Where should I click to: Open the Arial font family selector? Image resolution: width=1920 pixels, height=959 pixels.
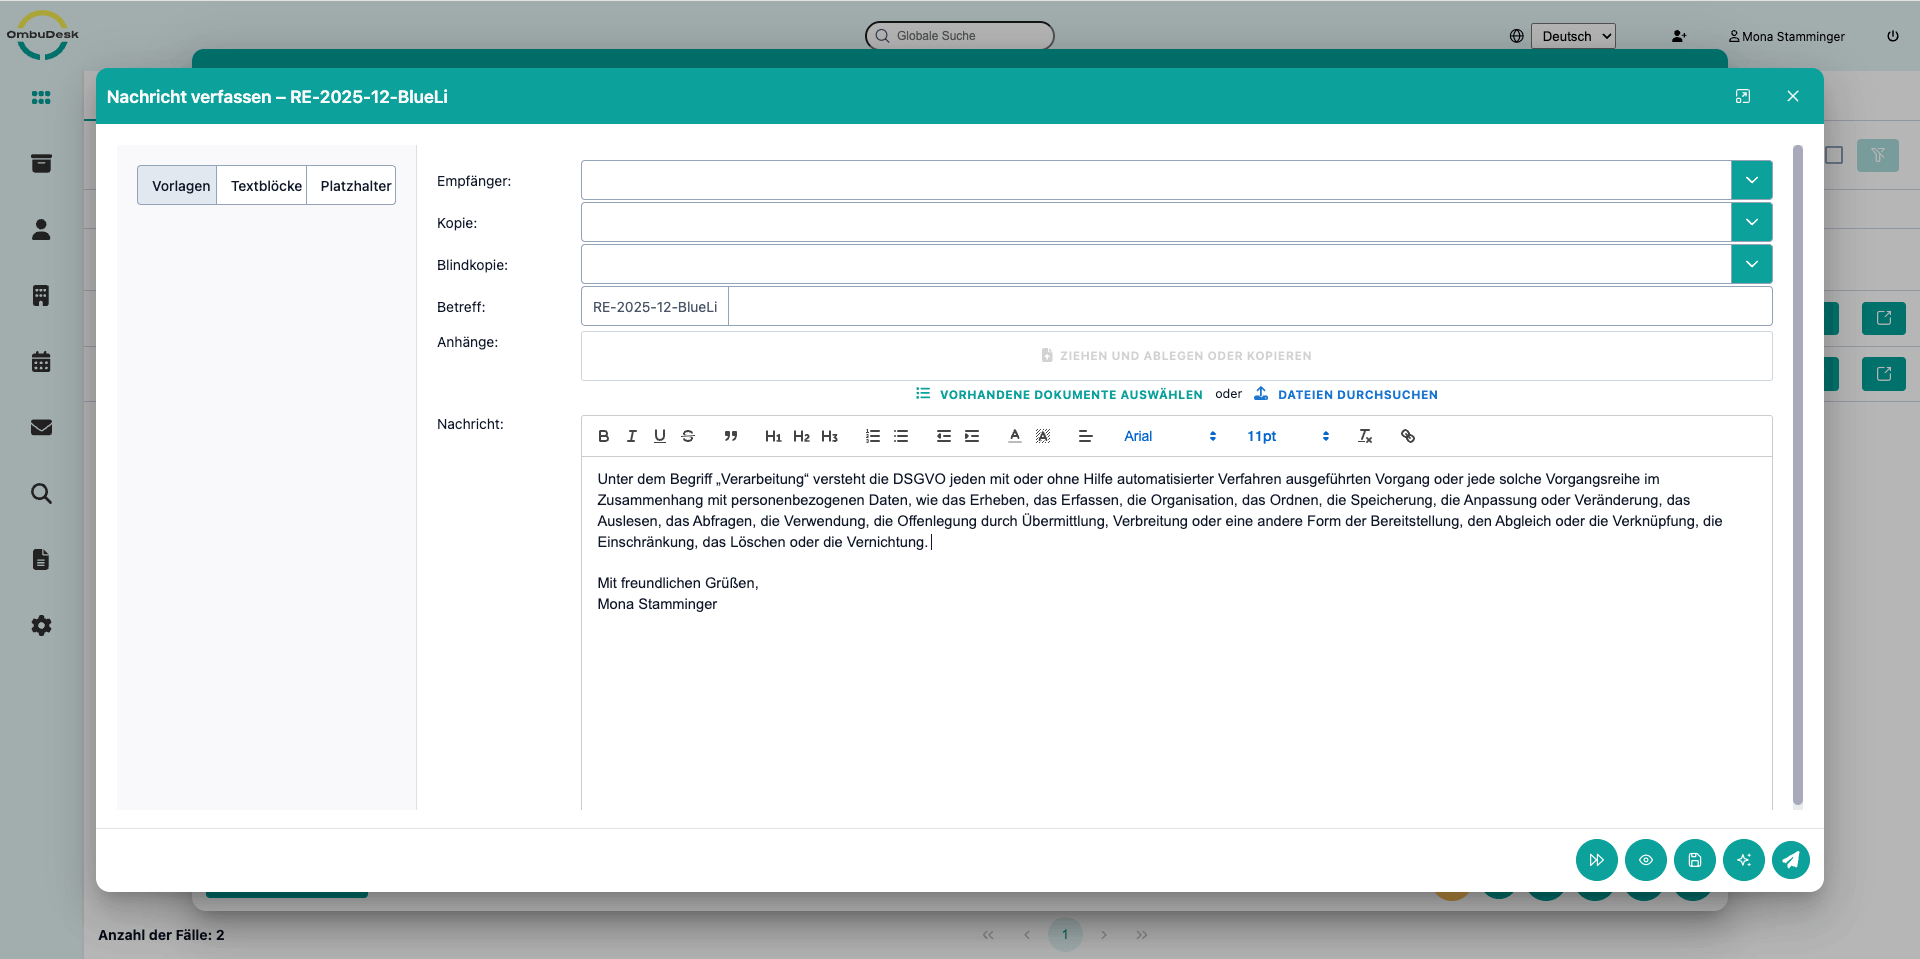[x=1169, y=436]
